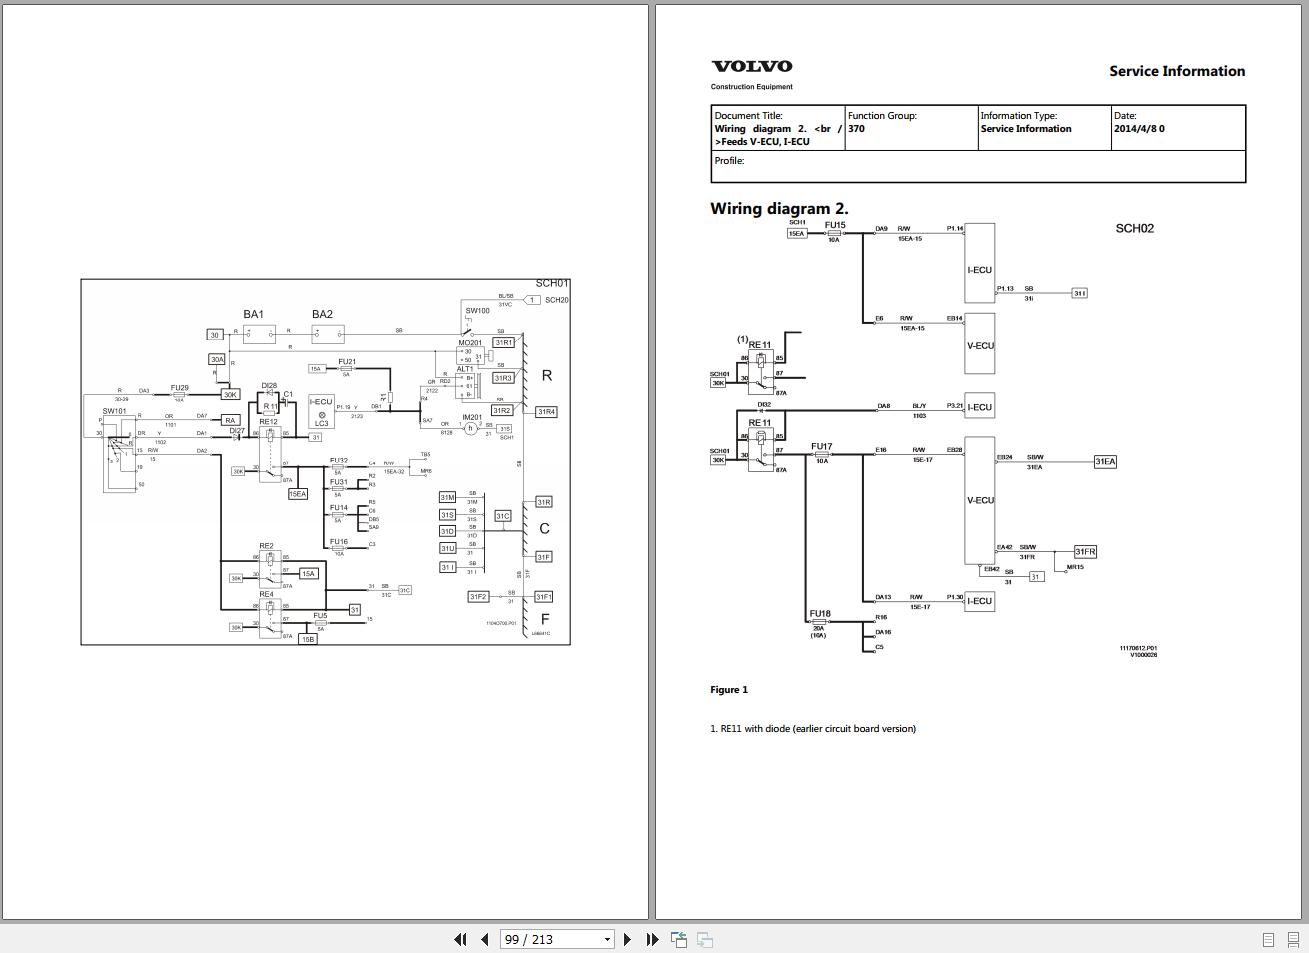Viewport: 1309px width, 953px height.
Task: Switch to single page view icon
Action: click(x=1268, y=939)
